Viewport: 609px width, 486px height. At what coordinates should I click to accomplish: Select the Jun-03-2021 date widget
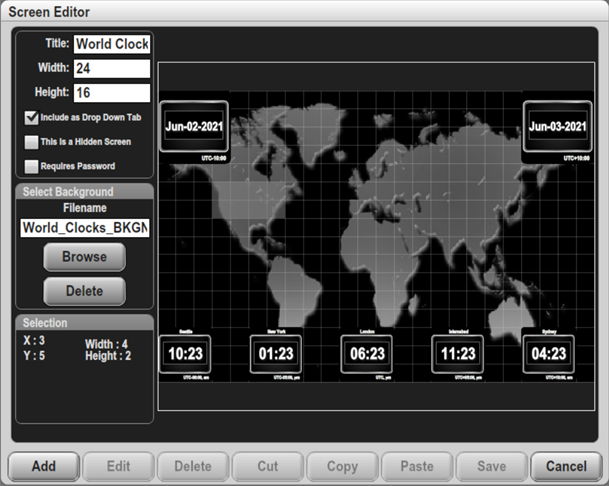click(x=558, y=127)
